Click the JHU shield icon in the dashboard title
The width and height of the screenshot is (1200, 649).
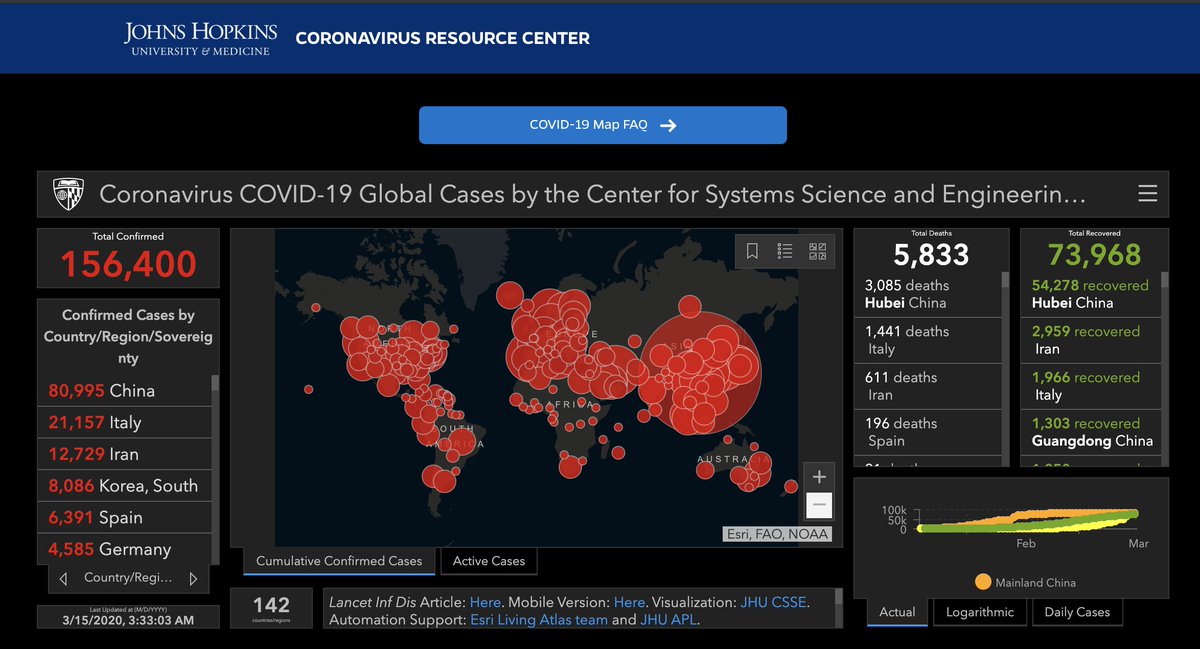point(66,194)
